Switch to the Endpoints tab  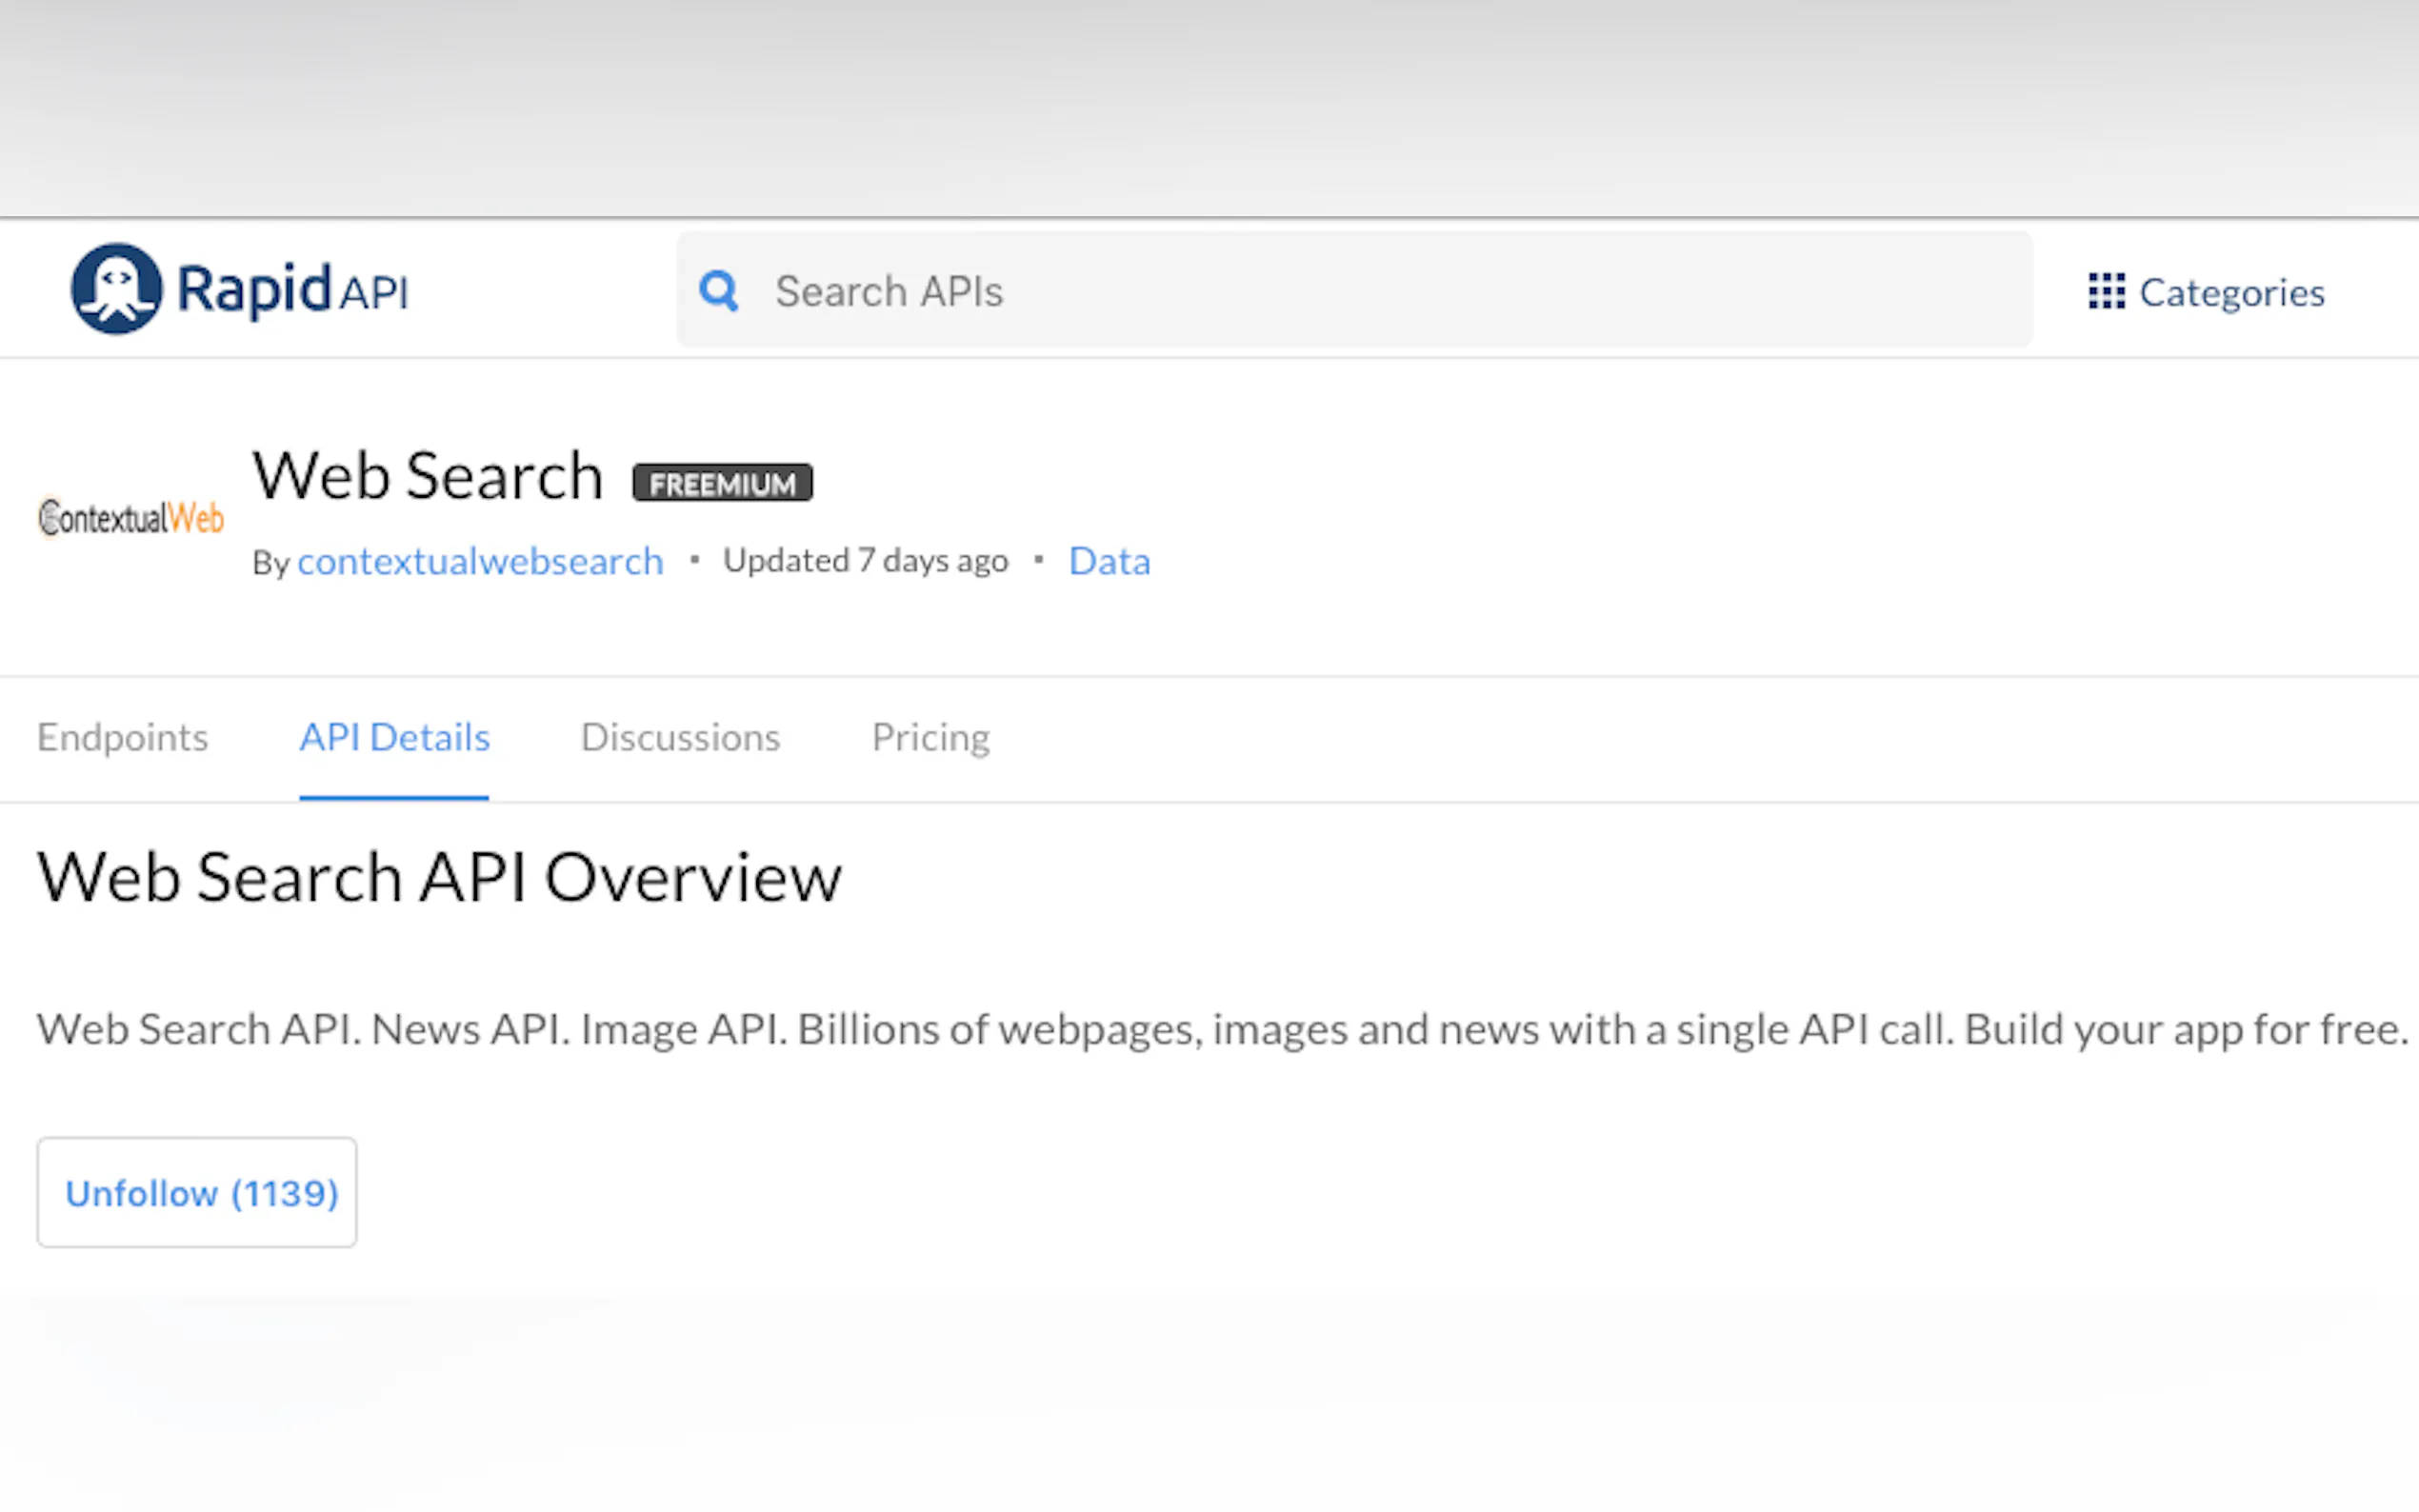tap(122, 738)
